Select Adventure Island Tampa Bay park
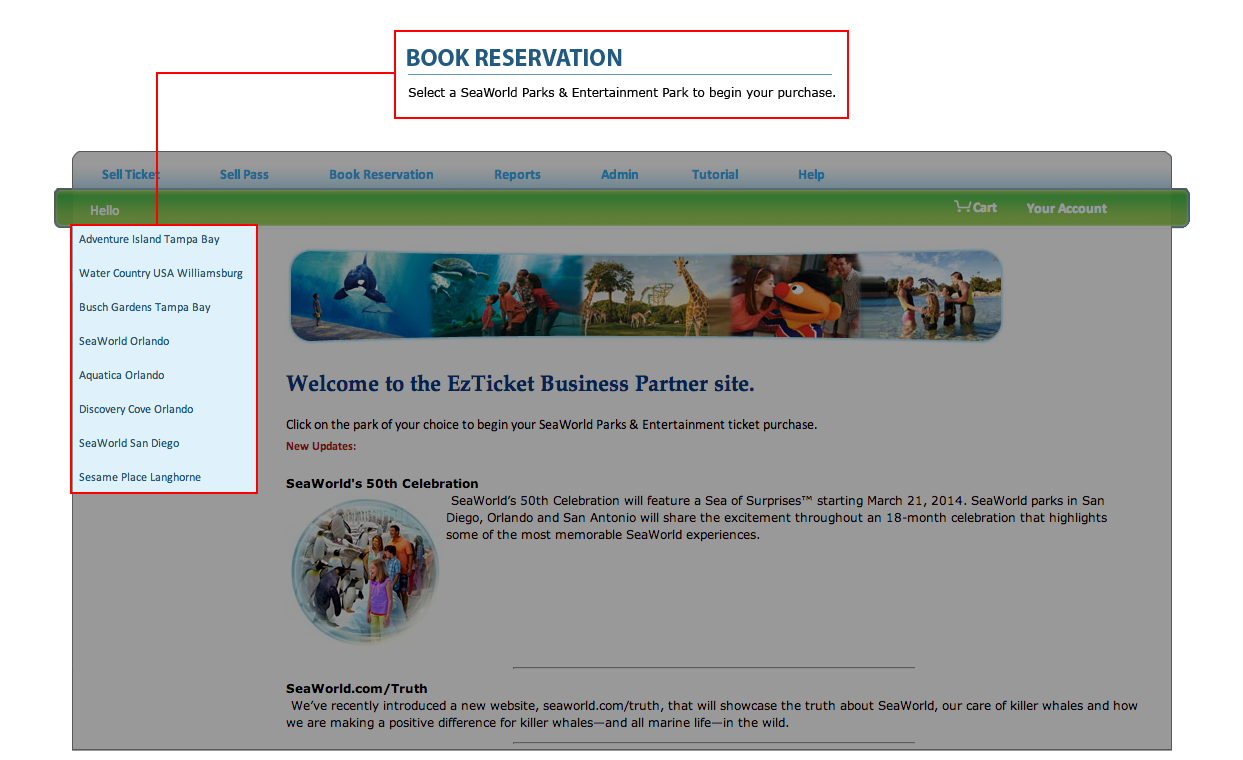Screen dimensions: 1243x760 tap(149, 239)
